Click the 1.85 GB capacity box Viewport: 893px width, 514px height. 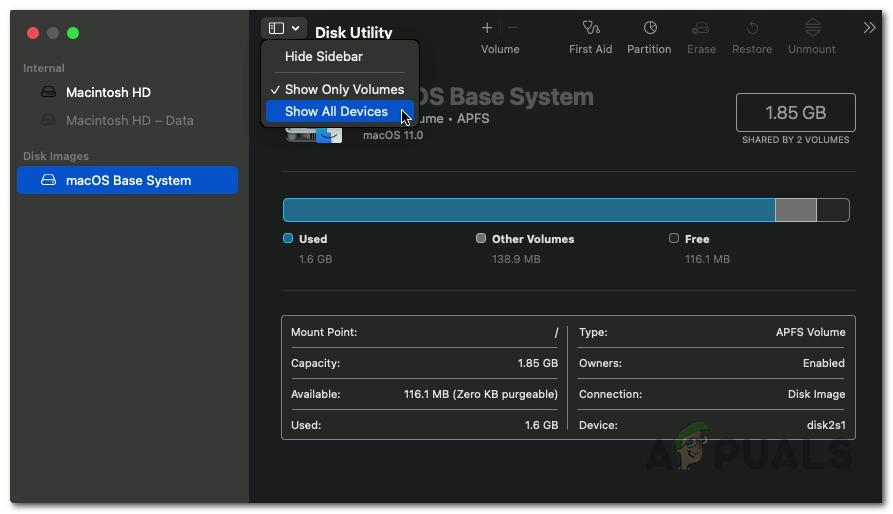point(795,113)
